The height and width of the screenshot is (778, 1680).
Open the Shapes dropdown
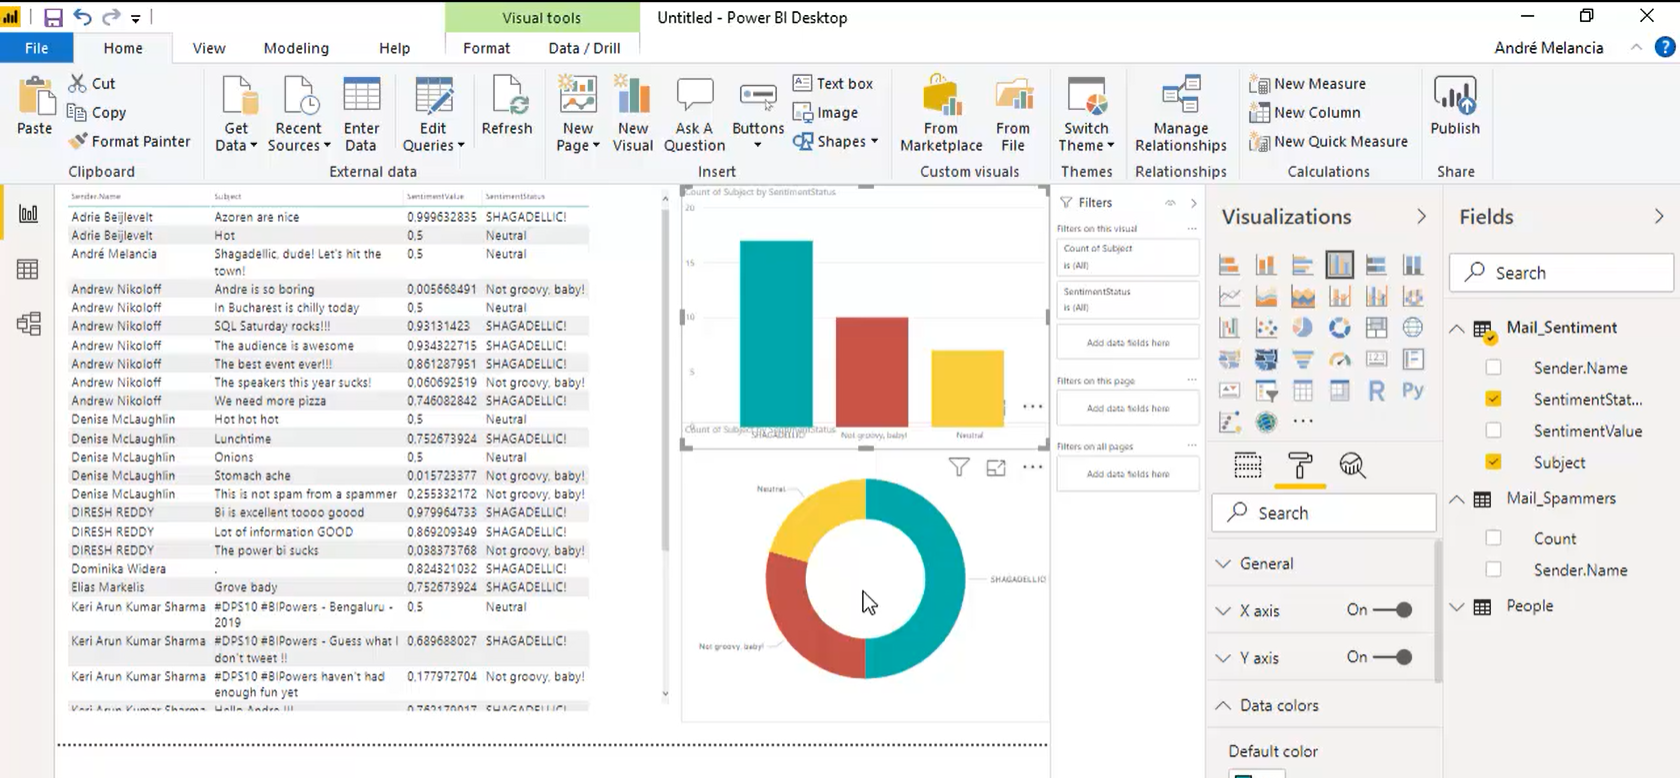836,142
